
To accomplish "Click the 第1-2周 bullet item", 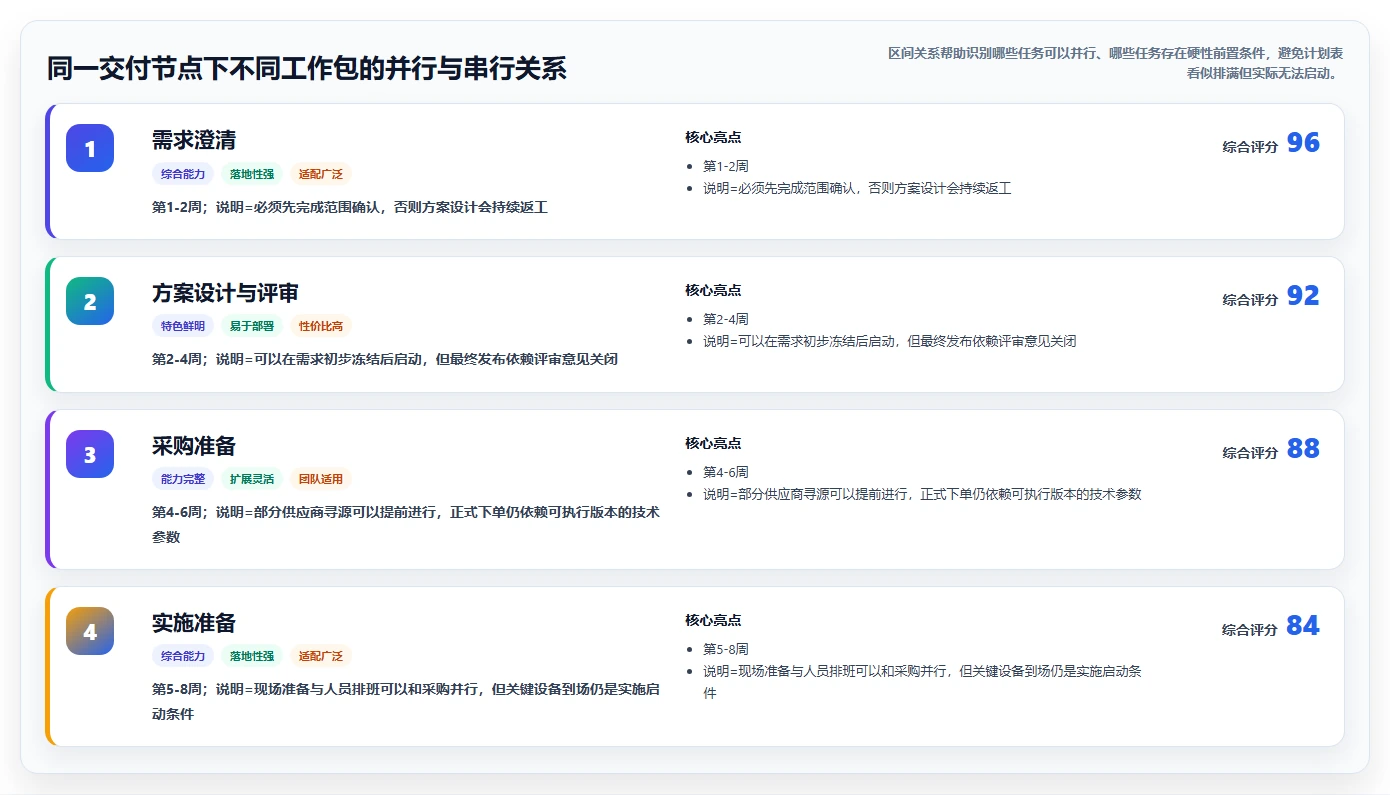I will pos(726,166).
